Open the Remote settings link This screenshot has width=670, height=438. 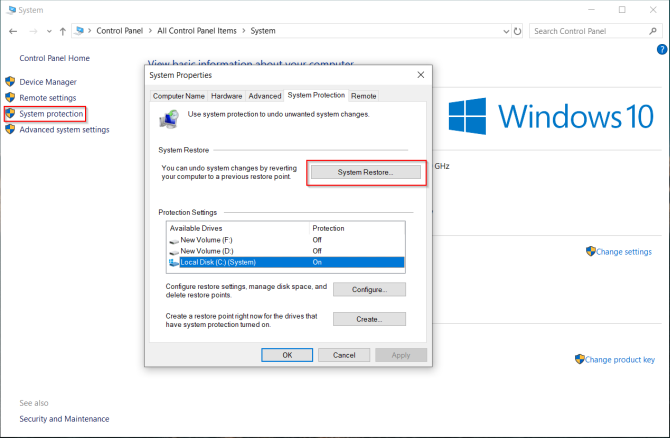pyautogui.click(x=48, y=98)
